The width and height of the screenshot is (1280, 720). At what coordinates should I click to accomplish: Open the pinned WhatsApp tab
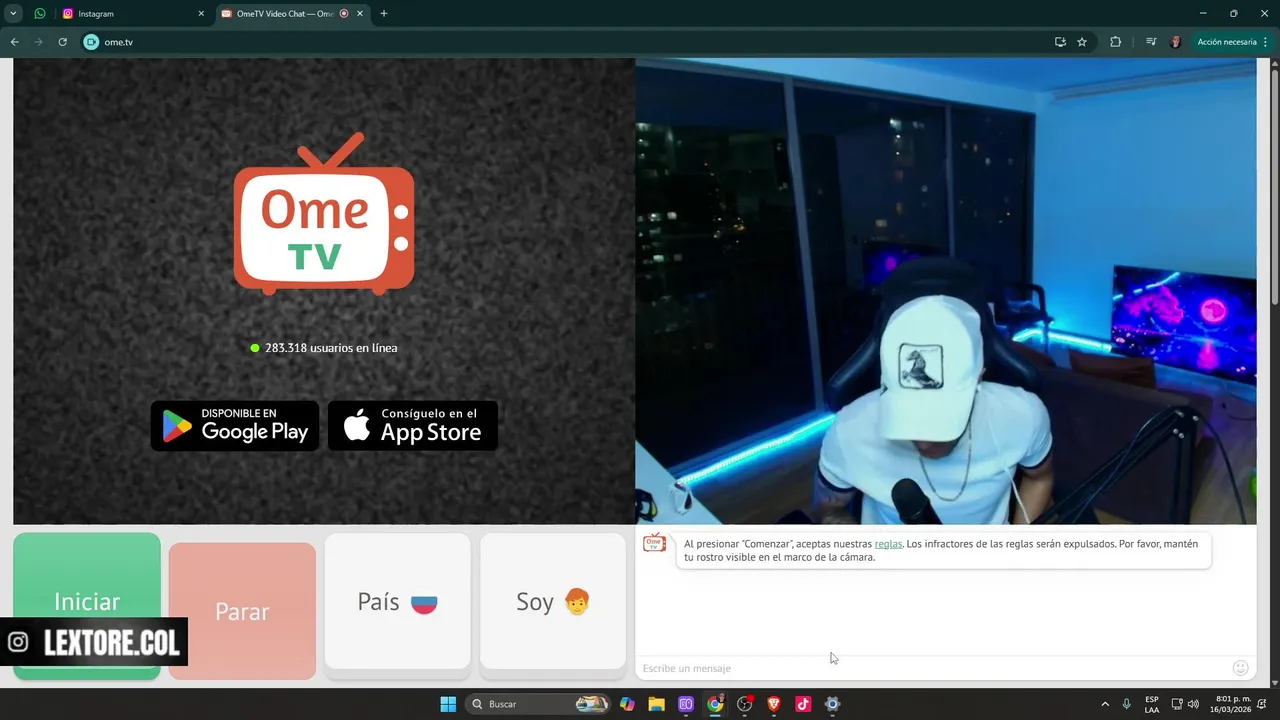coord(40,14)
